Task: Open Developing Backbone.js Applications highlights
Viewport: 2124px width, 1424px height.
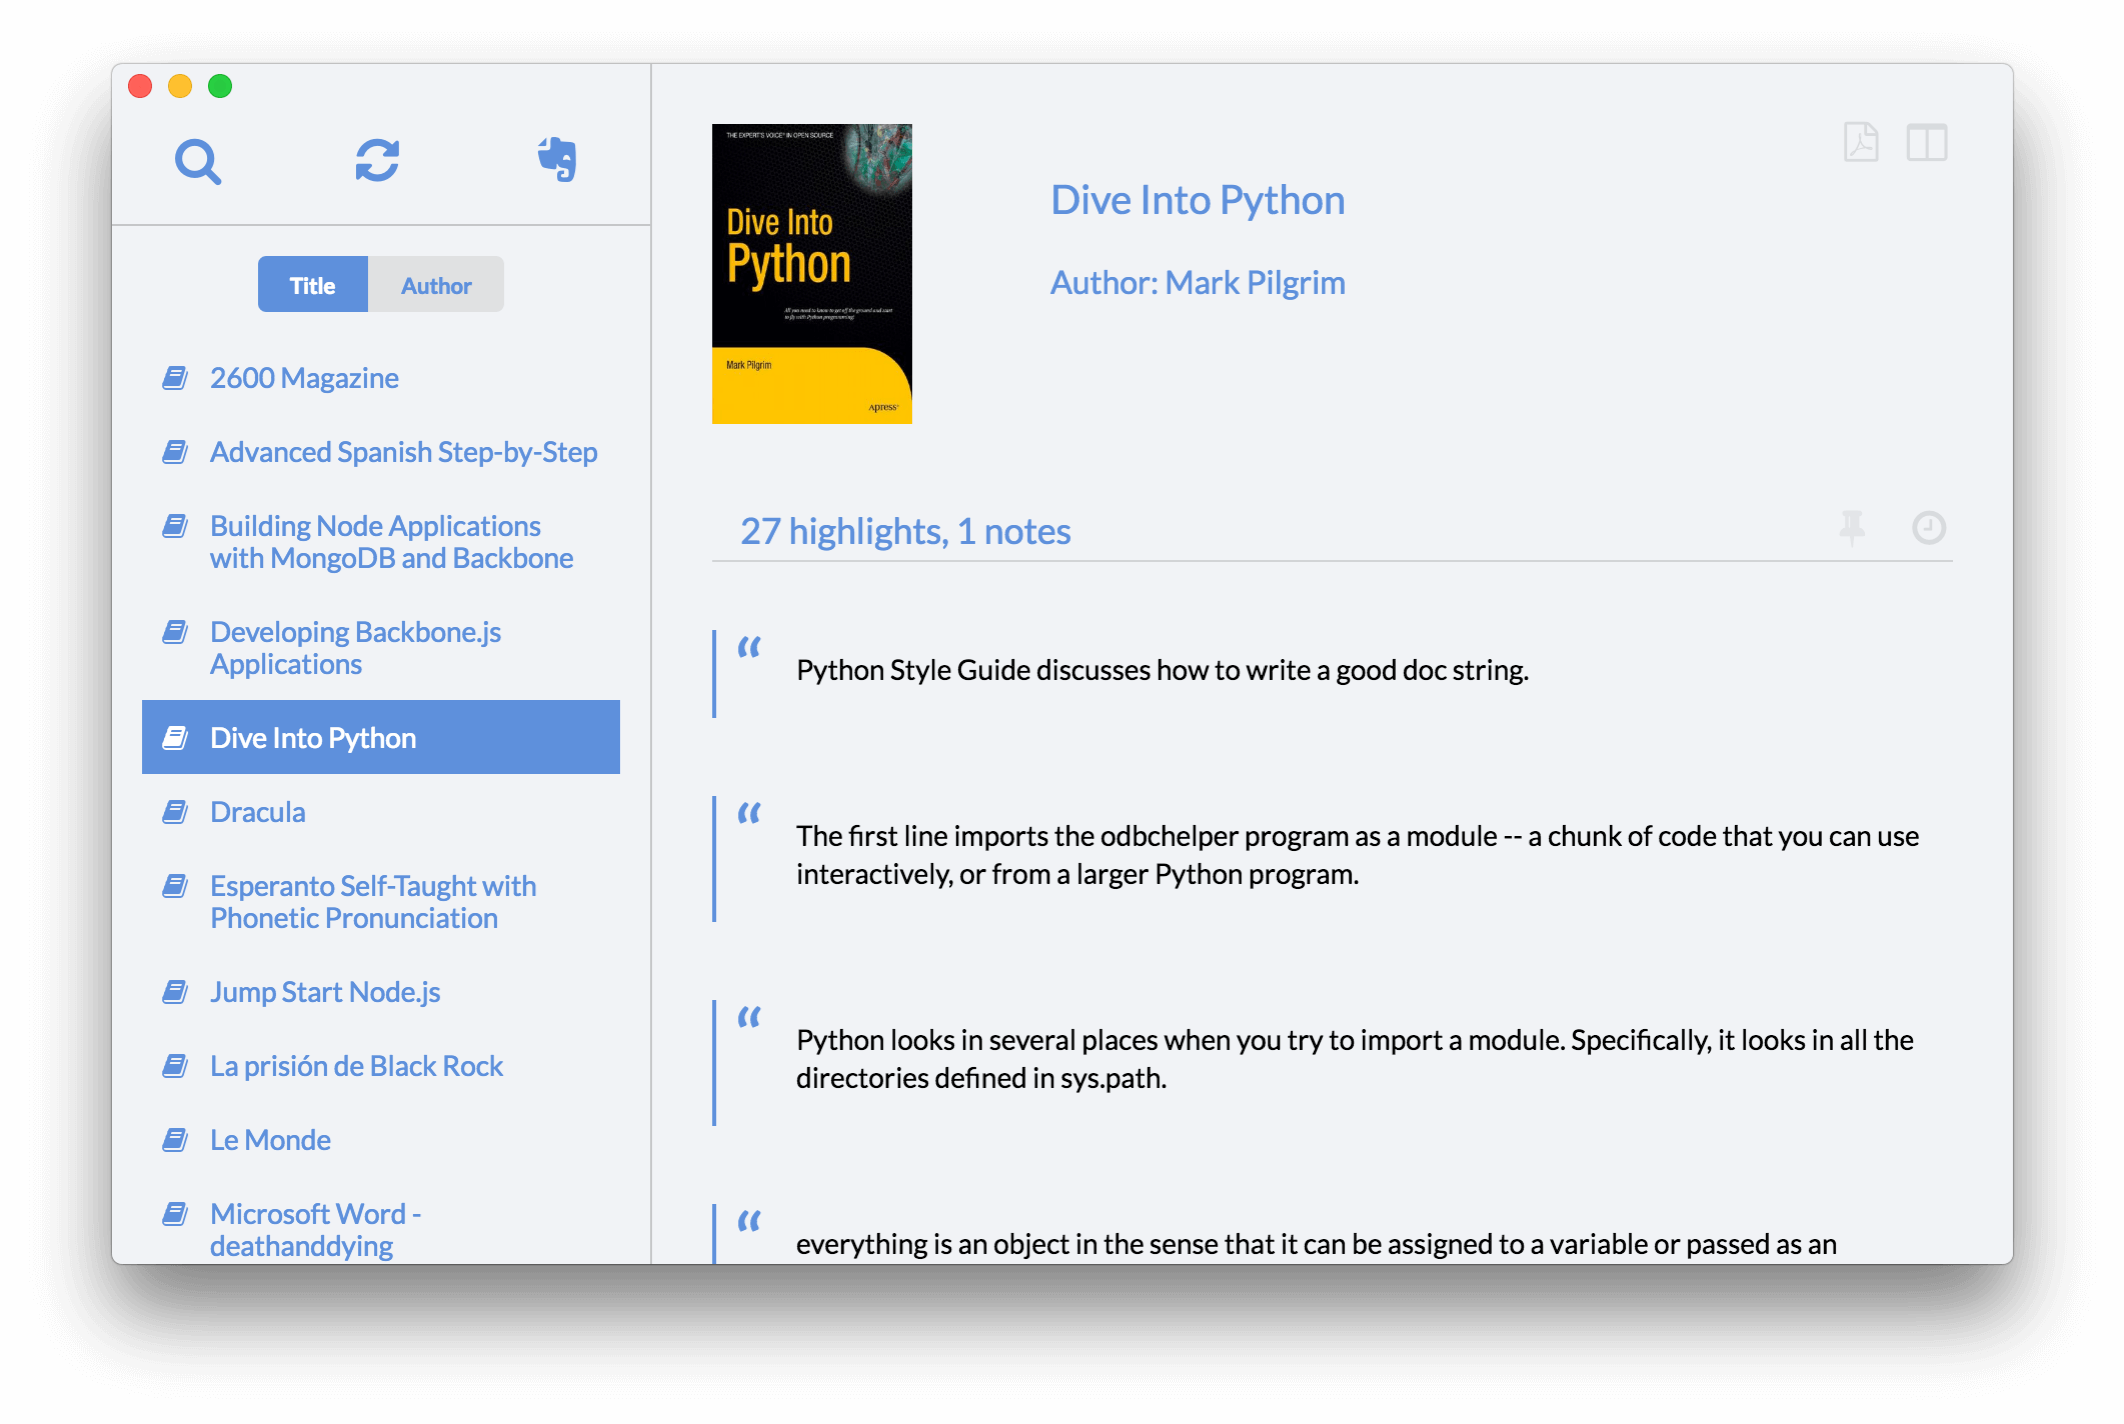Action: (355, 647)
